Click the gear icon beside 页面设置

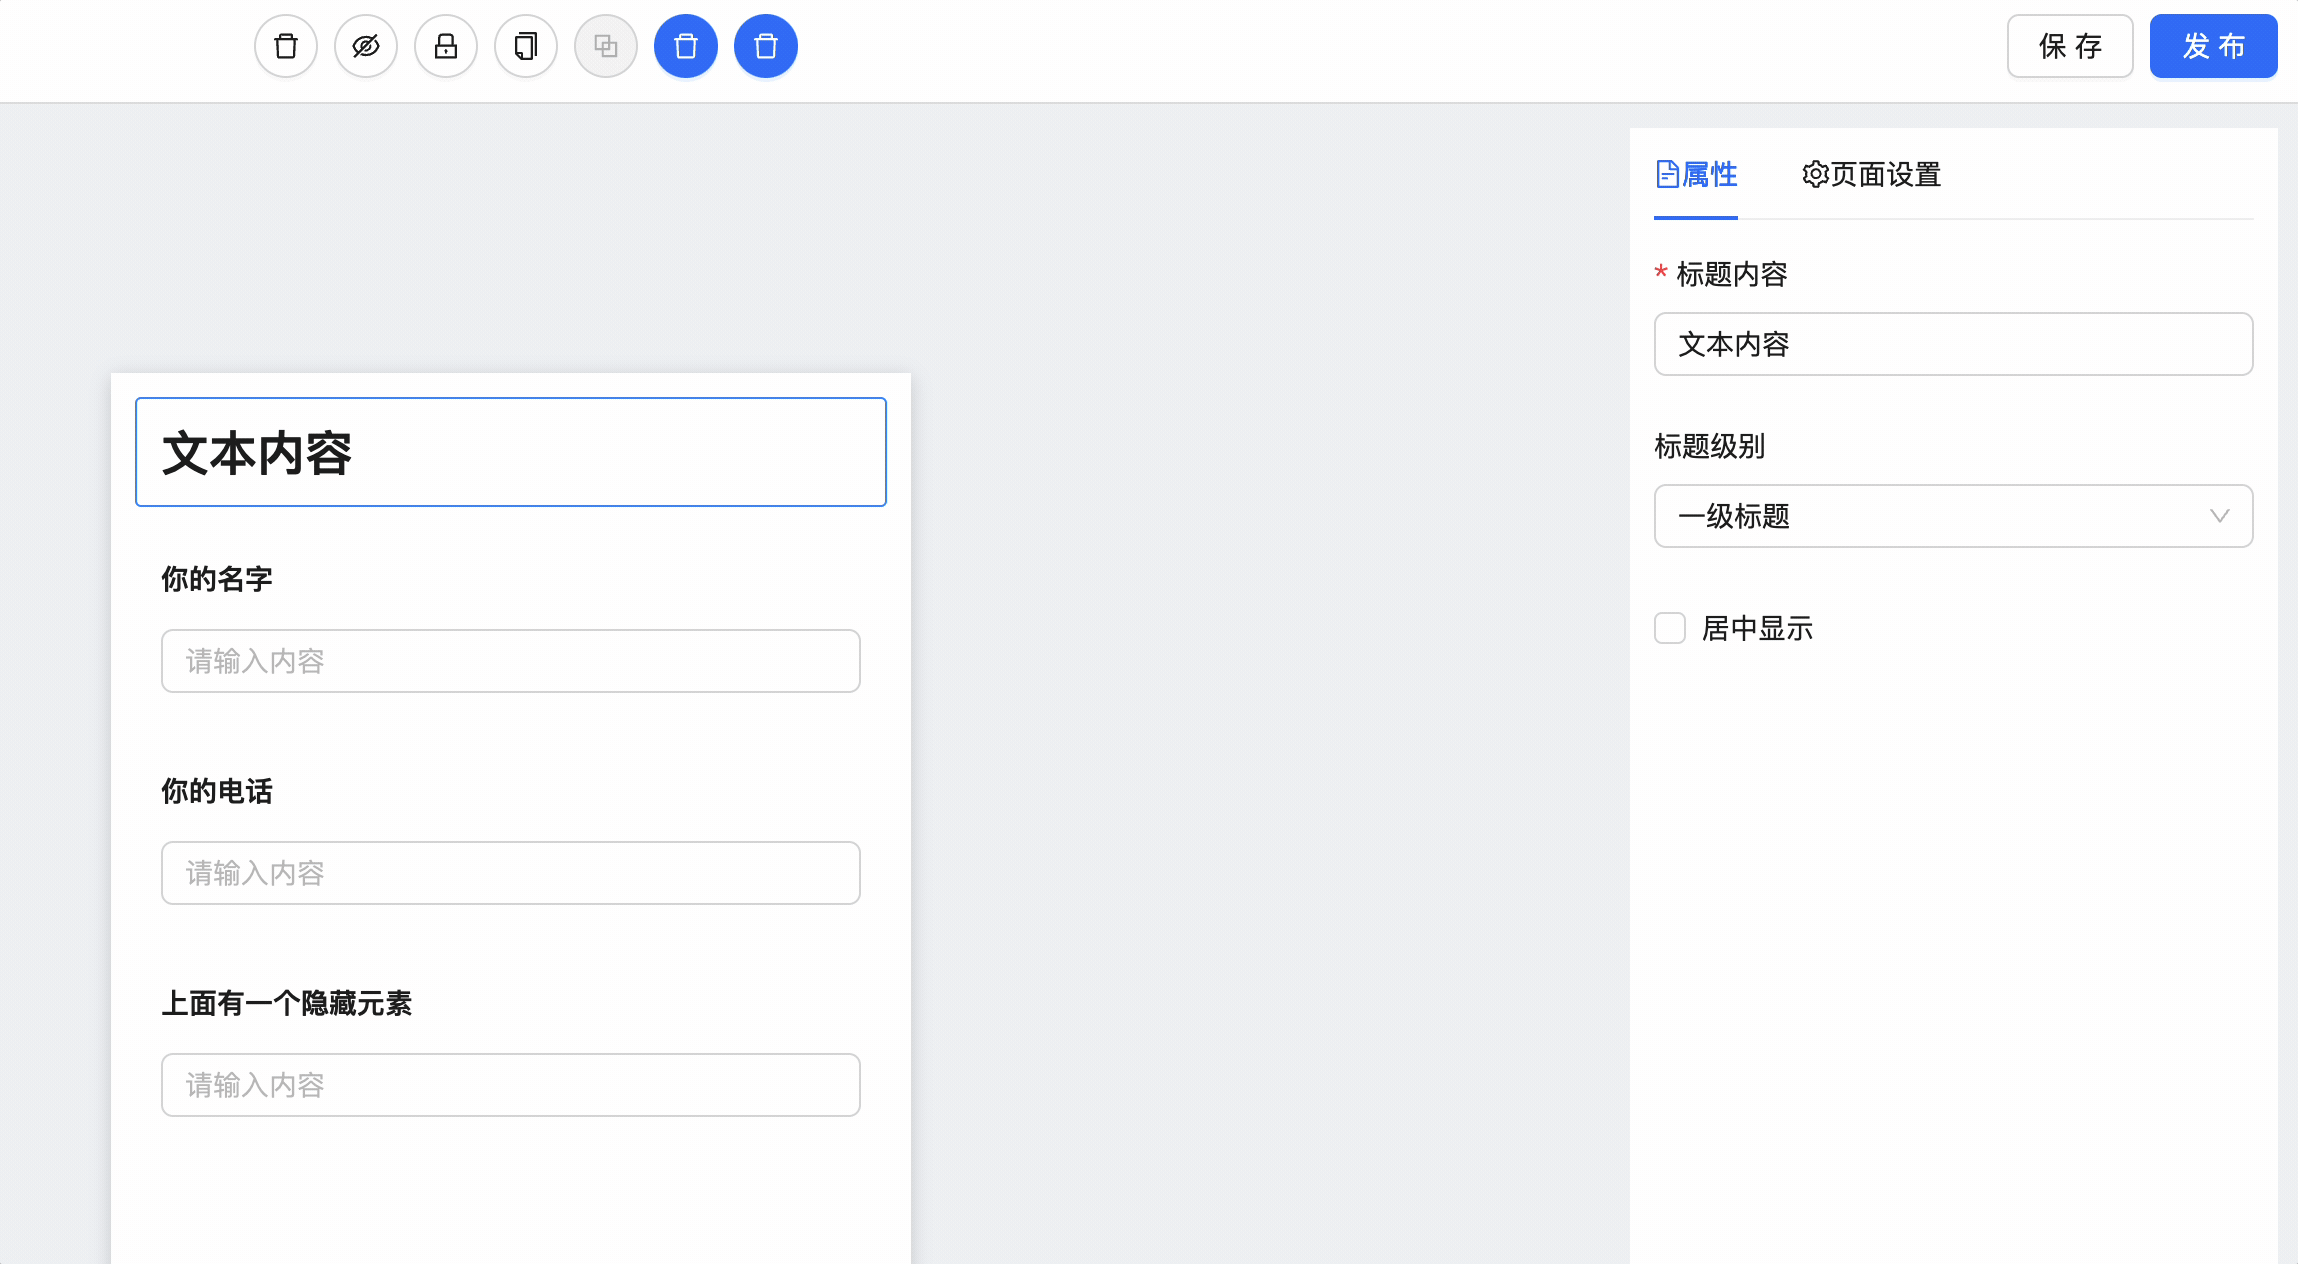[1815, 174]
